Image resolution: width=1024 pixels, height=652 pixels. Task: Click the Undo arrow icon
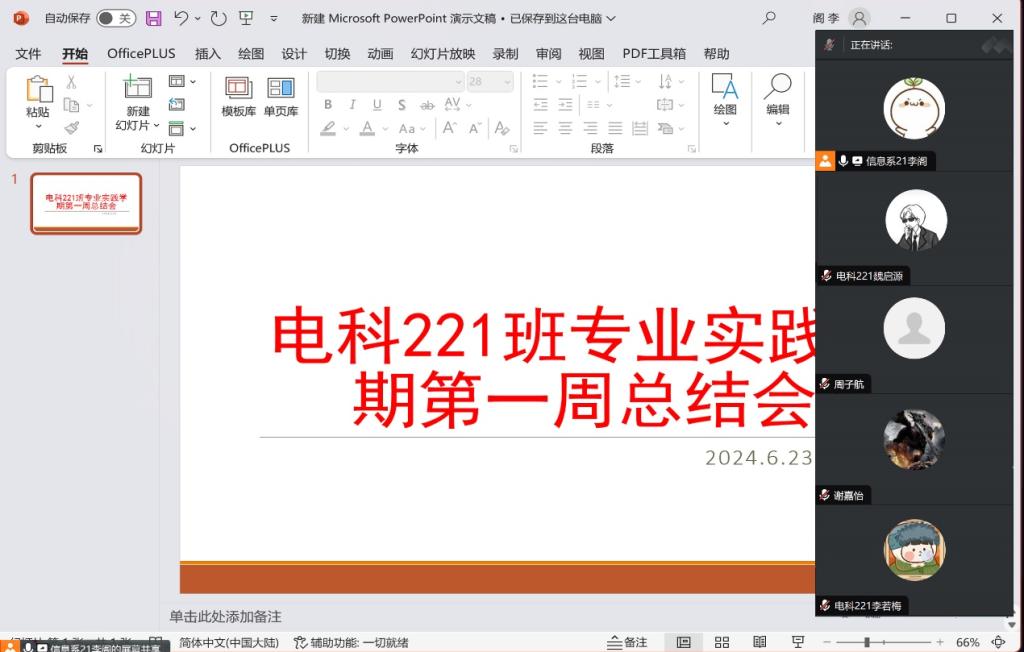pos(181,18)
